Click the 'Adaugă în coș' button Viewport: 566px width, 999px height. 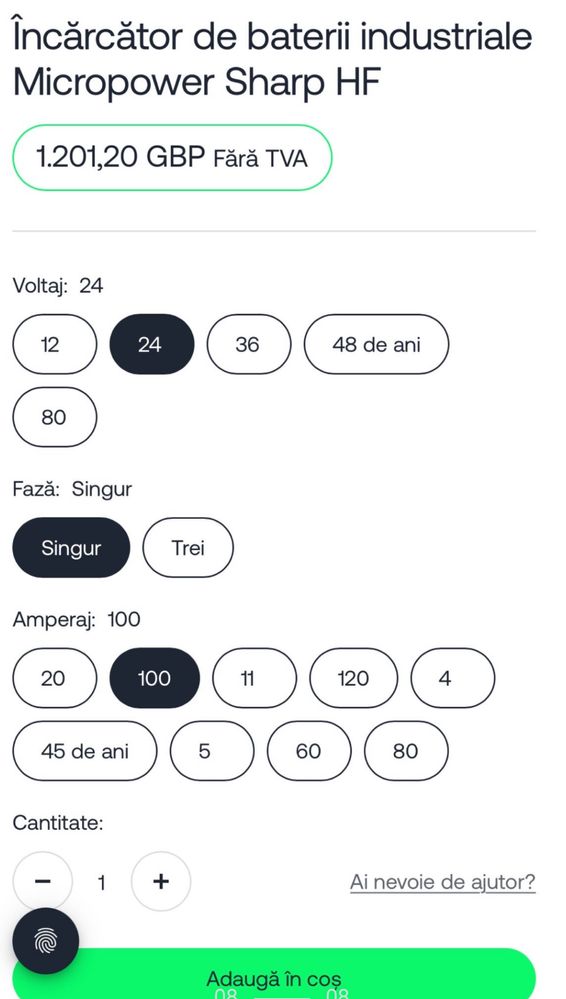pyautogui.click(x=274, y=975)
